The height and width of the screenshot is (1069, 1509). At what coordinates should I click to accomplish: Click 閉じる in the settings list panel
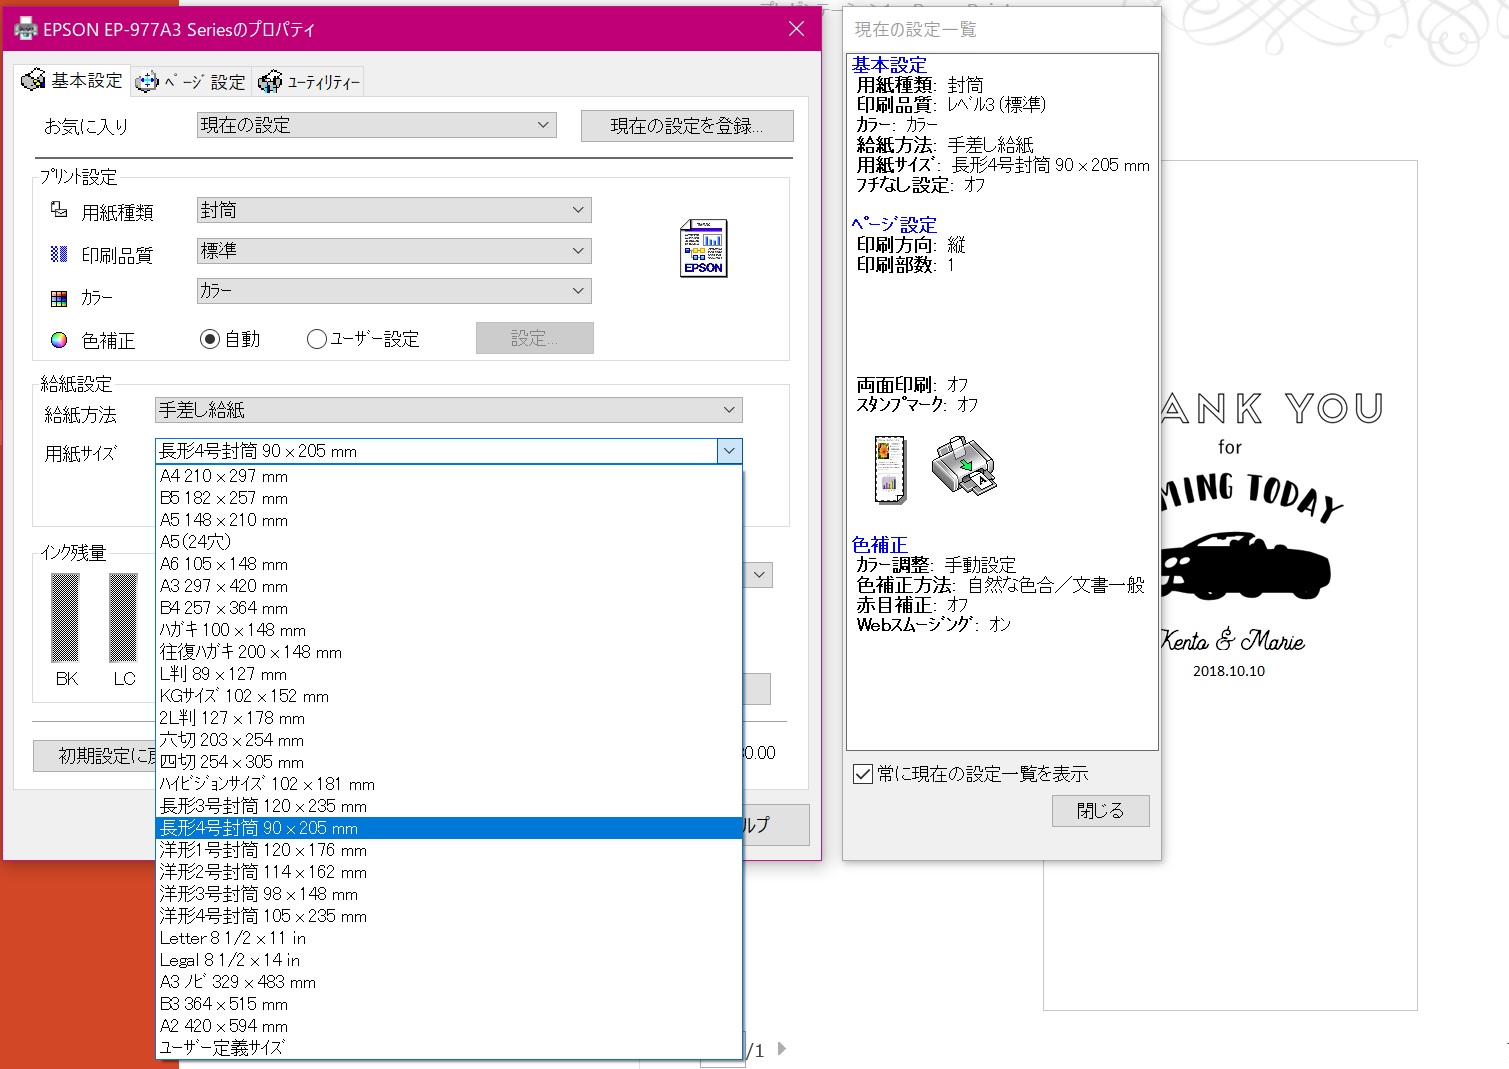point(1100,811)
